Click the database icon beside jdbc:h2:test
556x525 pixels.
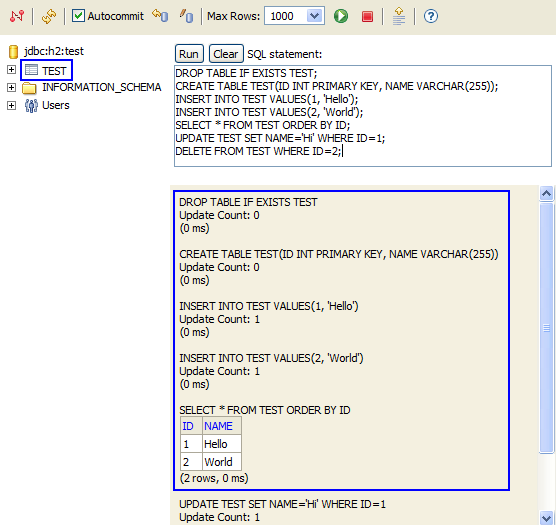[x=13, y=52]
